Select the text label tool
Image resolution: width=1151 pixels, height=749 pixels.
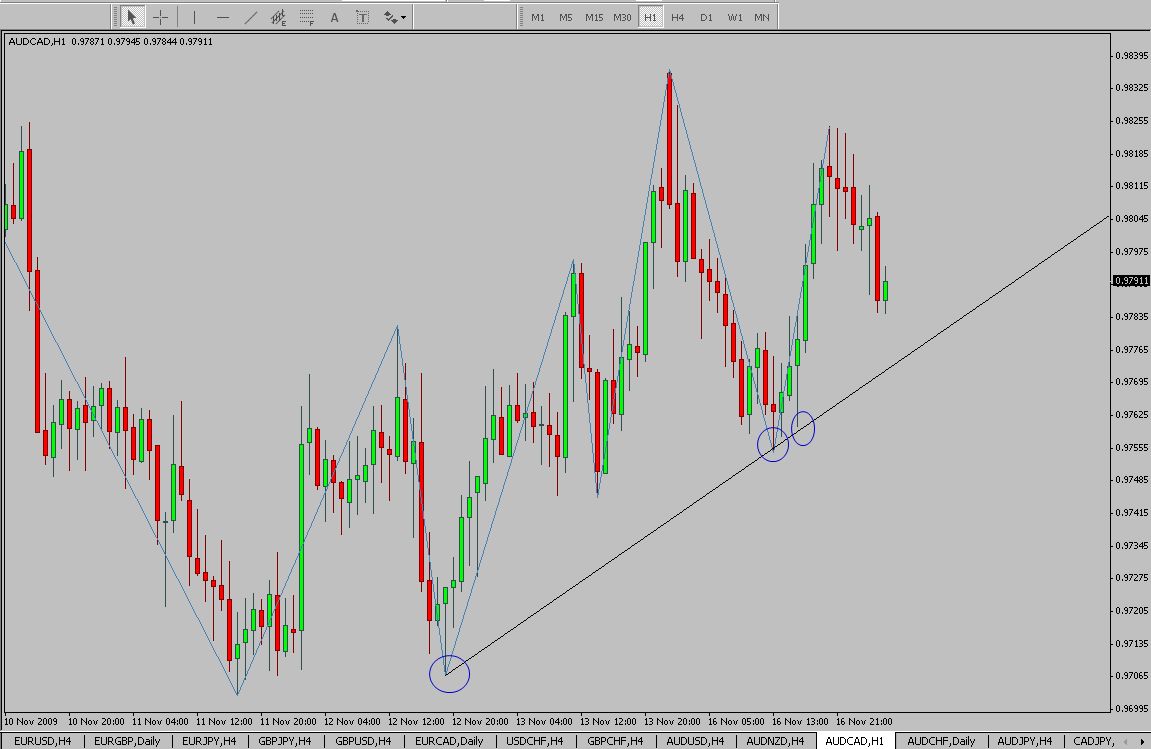tap(363, 17)
